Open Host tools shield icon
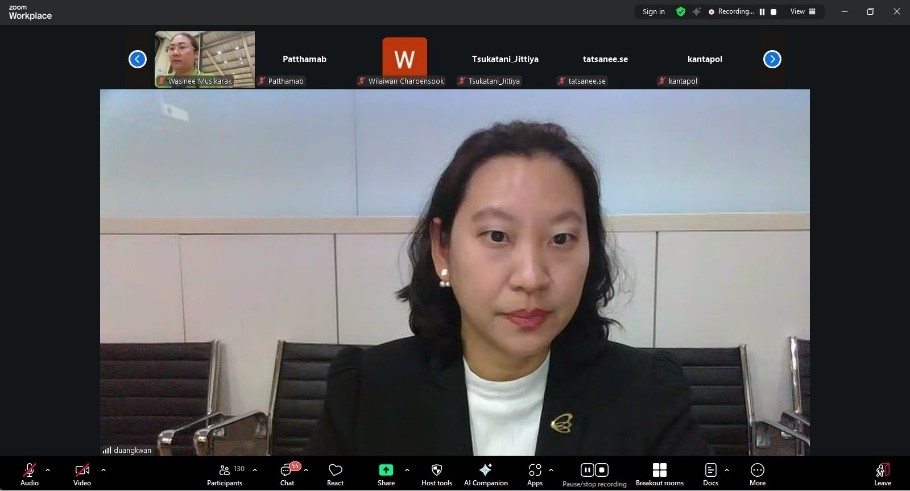Image resolution: width=910 pixels, height=491 pixels. [436, 470]
